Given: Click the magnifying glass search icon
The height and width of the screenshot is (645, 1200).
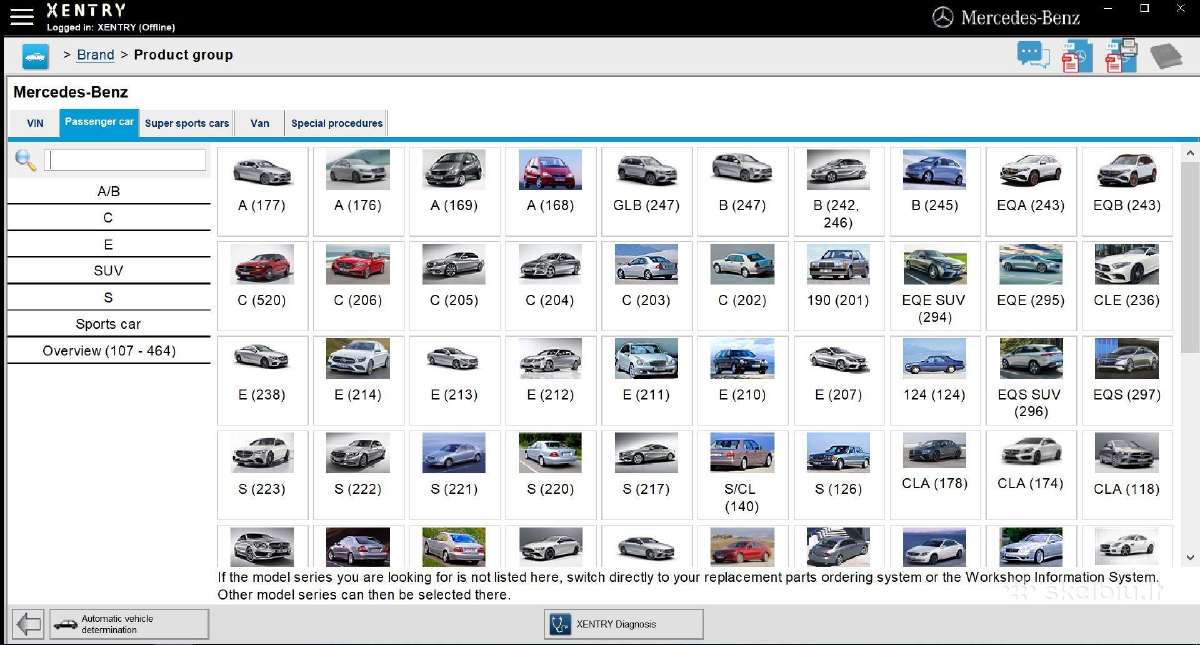Looking at the screenshot, I should click(25, 160).
